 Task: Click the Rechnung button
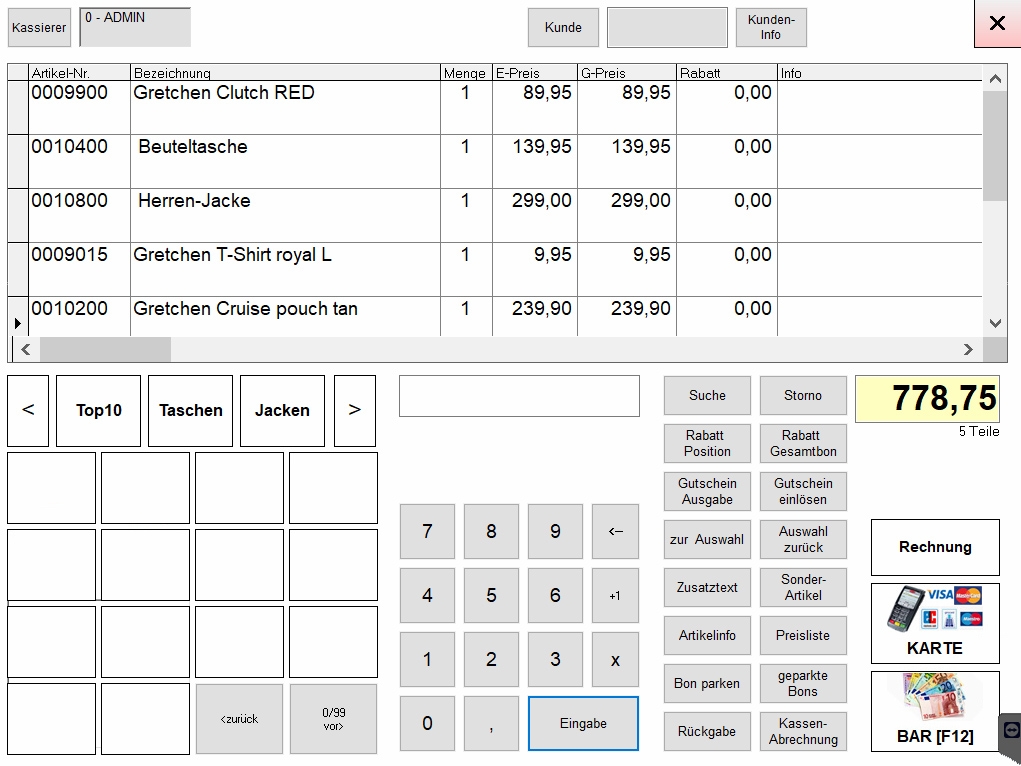pos(935,547)
